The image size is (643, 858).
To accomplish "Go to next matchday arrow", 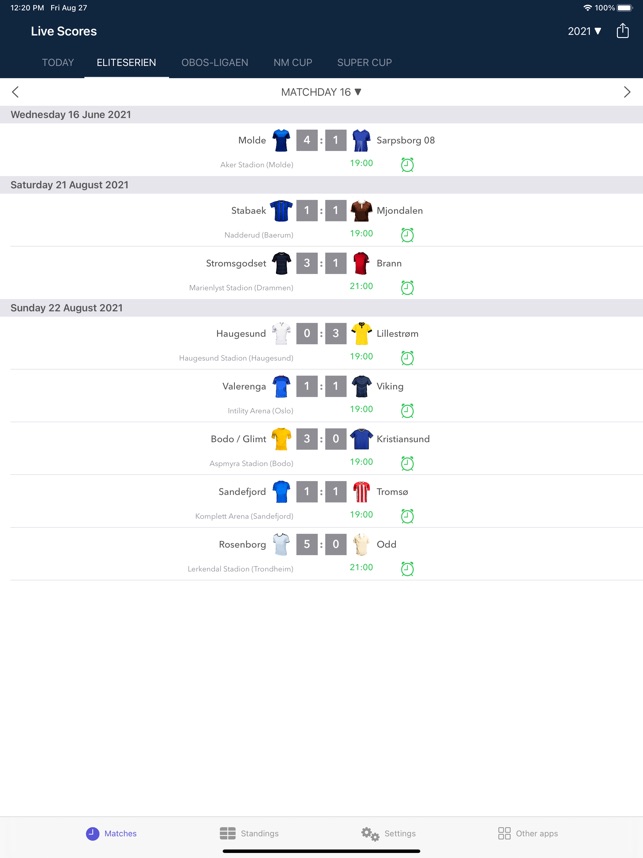I will tap(627, 92).
